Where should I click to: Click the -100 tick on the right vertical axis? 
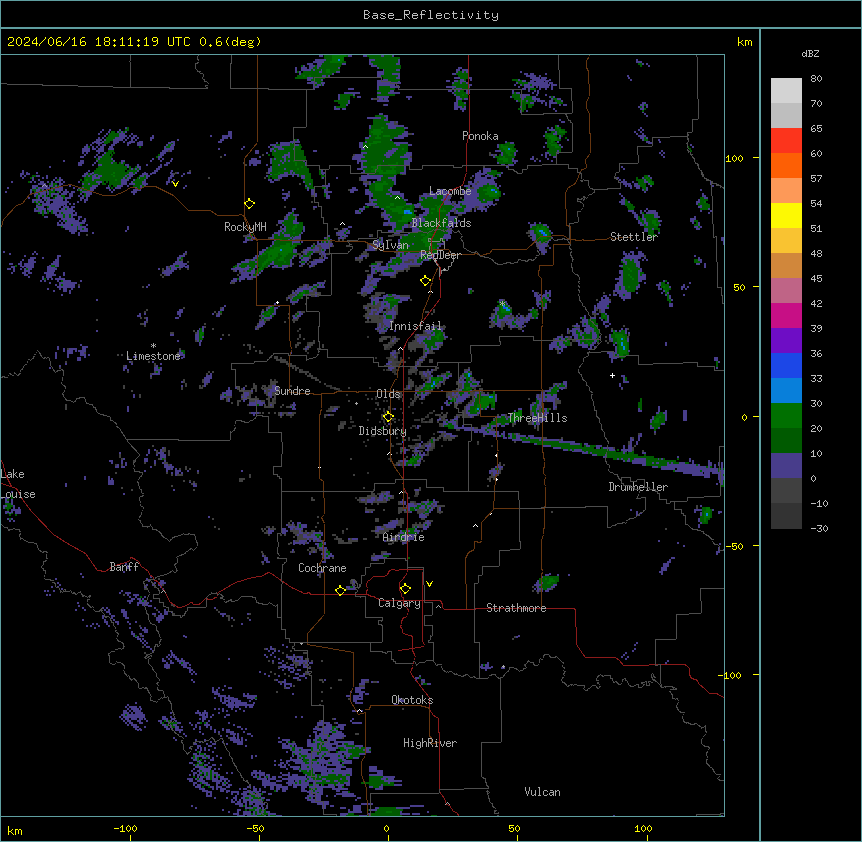point(731,675)
